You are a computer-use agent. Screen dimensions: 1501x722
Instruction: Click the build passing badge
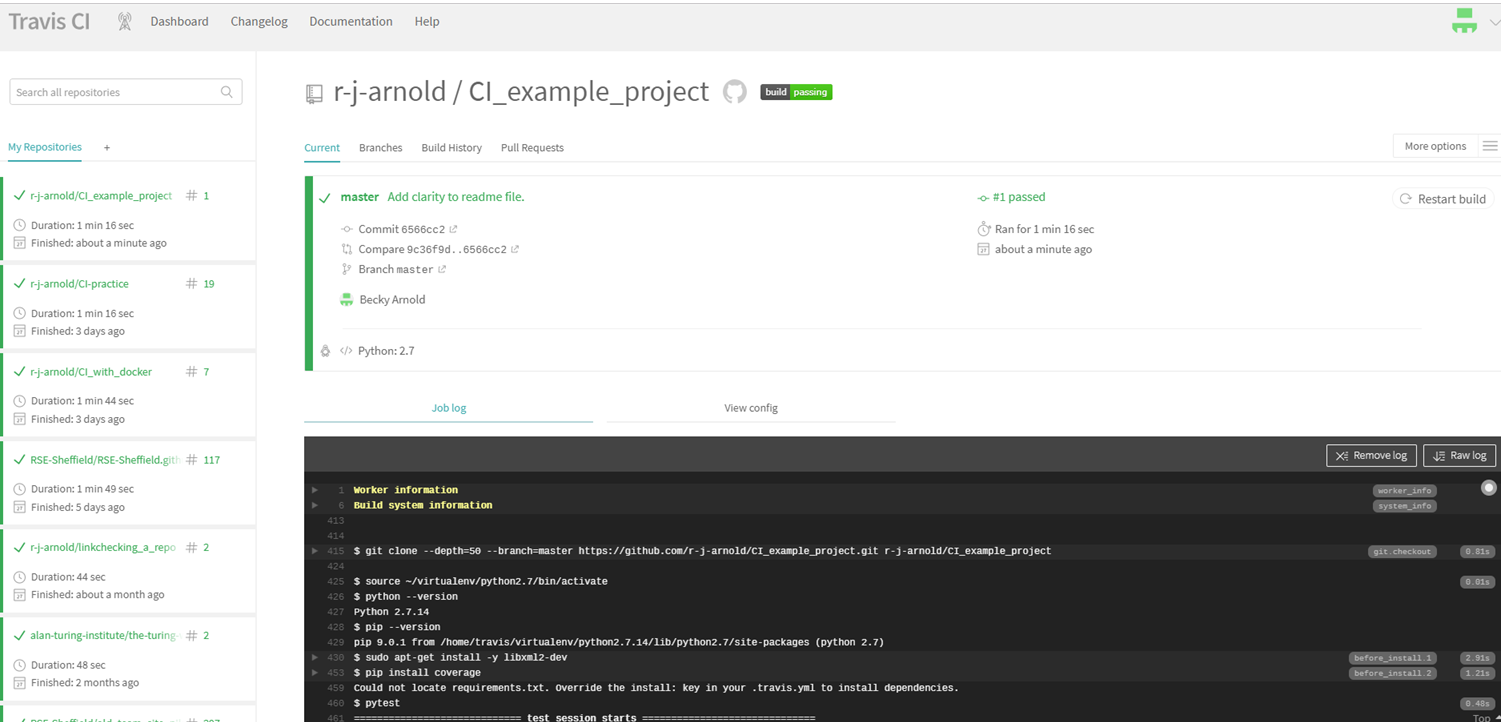click(796, 92)
